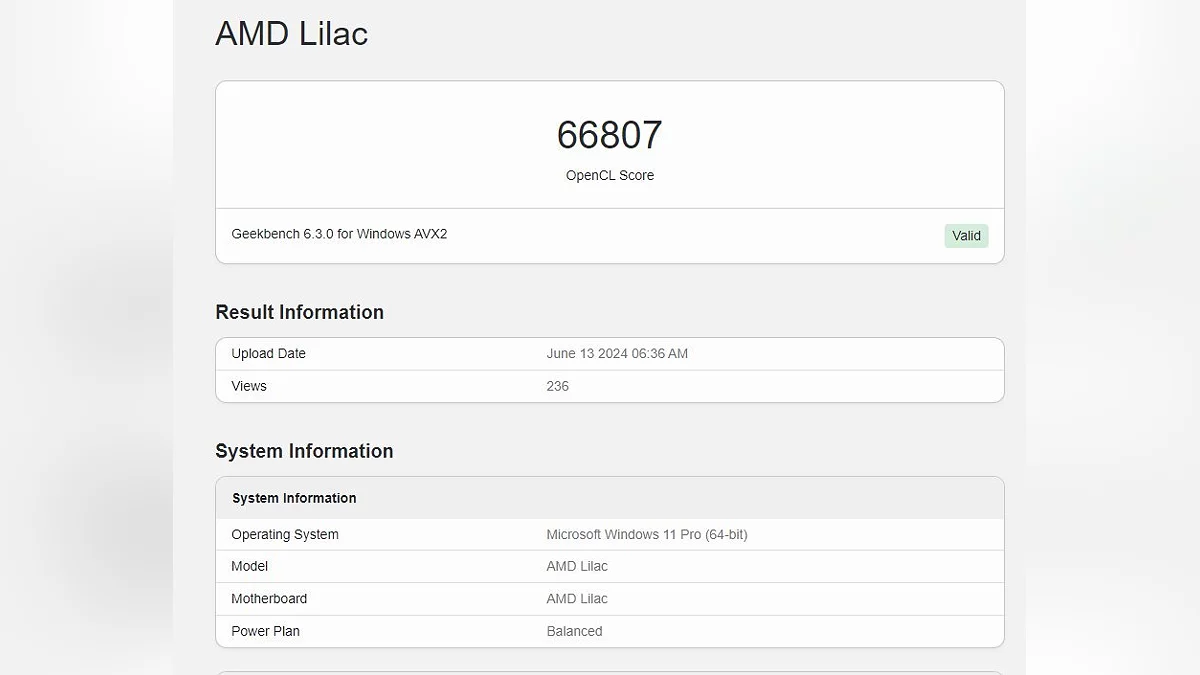Viewport: 1200px width, 675px height.
Task: Click the Result Information heading
Action: point(299,312)
